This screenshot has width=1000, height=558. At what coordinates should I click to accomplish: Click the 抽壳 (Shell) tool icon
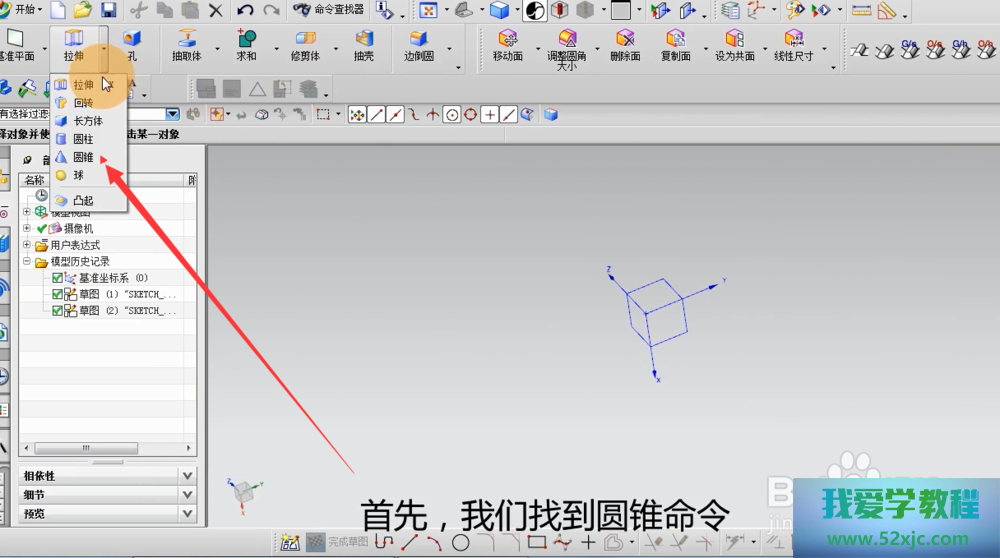click(x=363, y=43)
